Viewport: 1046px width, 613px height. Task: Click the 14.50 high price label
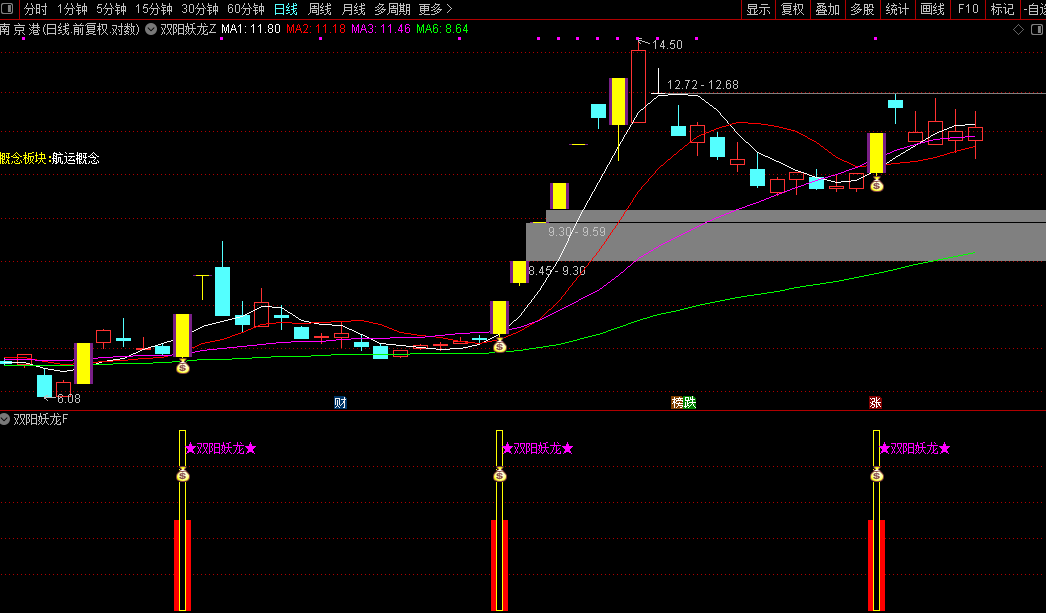pyautogui.click(x=667, y=45)
